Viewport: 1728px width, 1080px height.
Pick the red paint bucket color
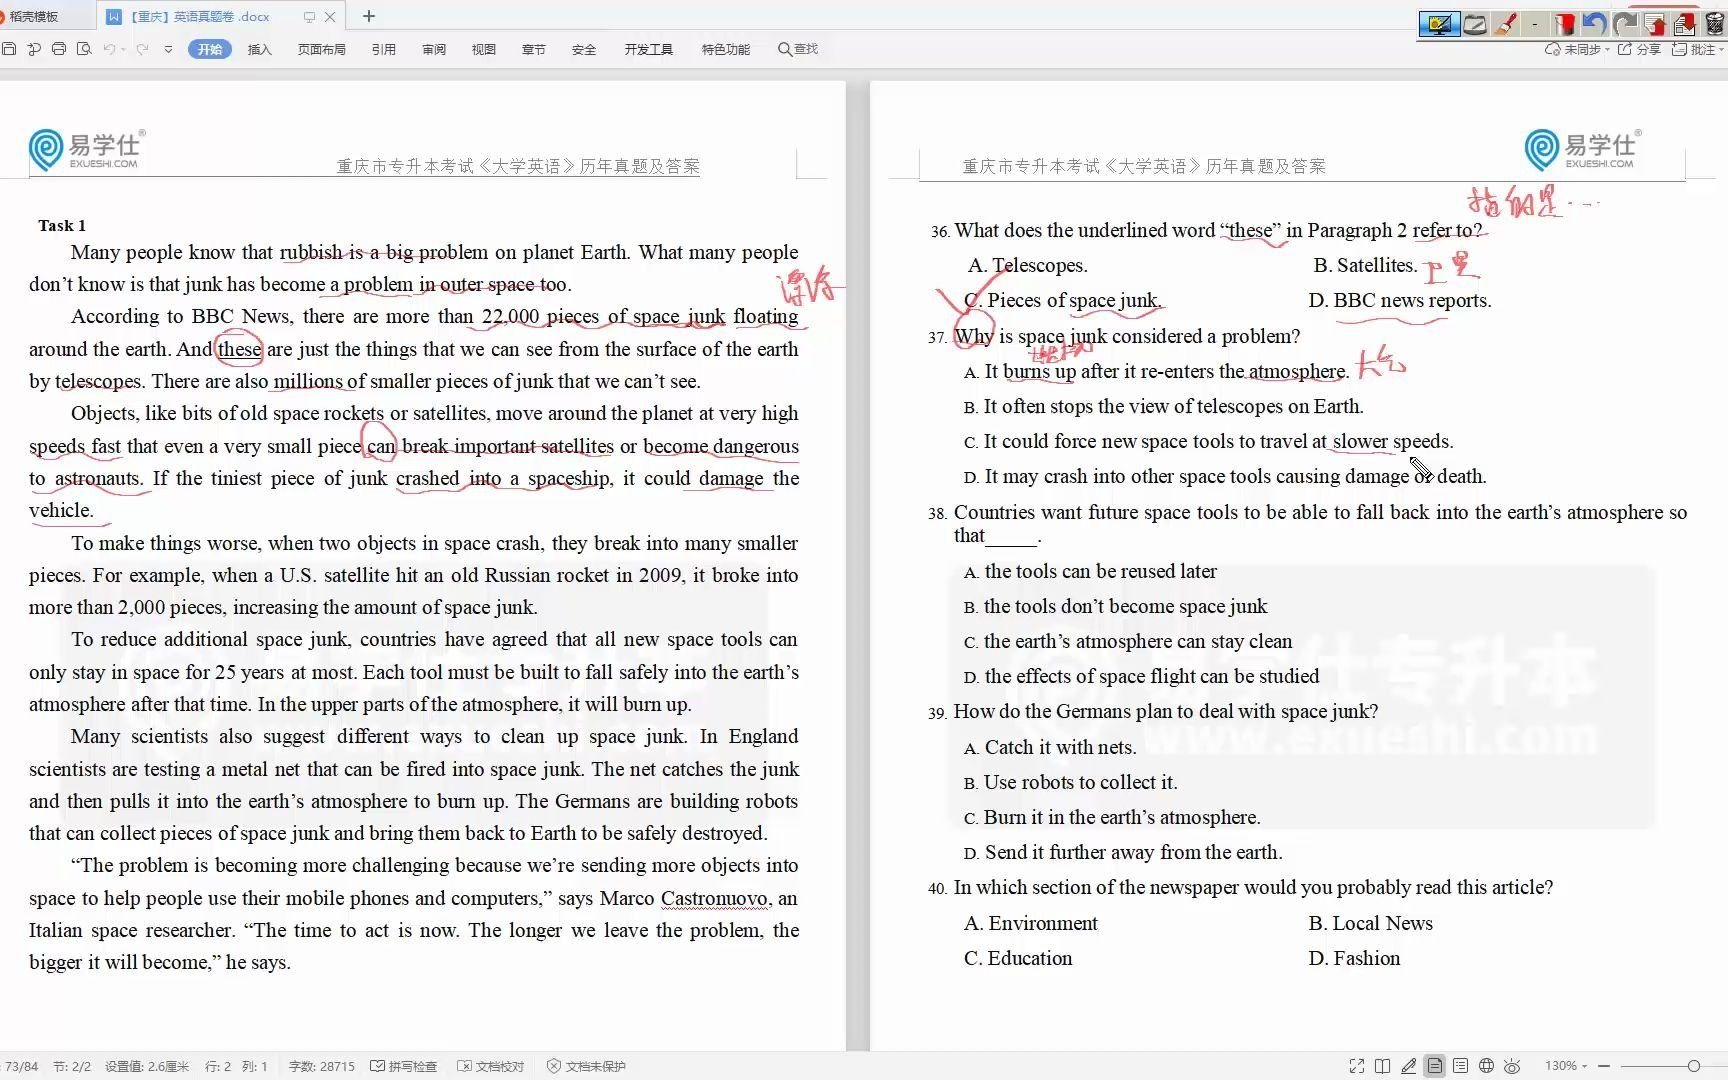click(x=1565, y=24)
